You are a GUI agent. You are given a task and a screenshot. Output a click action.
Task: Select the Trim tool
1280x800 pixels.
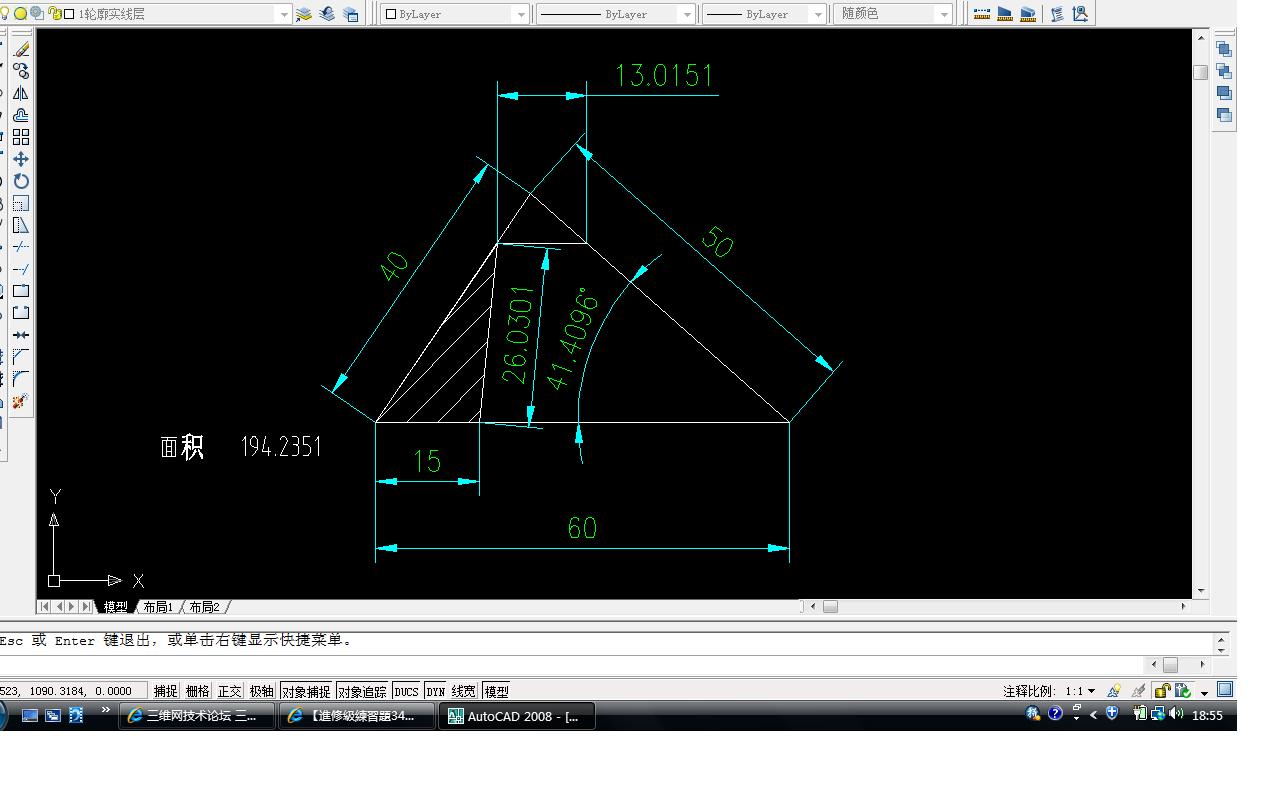pos(21,247)
